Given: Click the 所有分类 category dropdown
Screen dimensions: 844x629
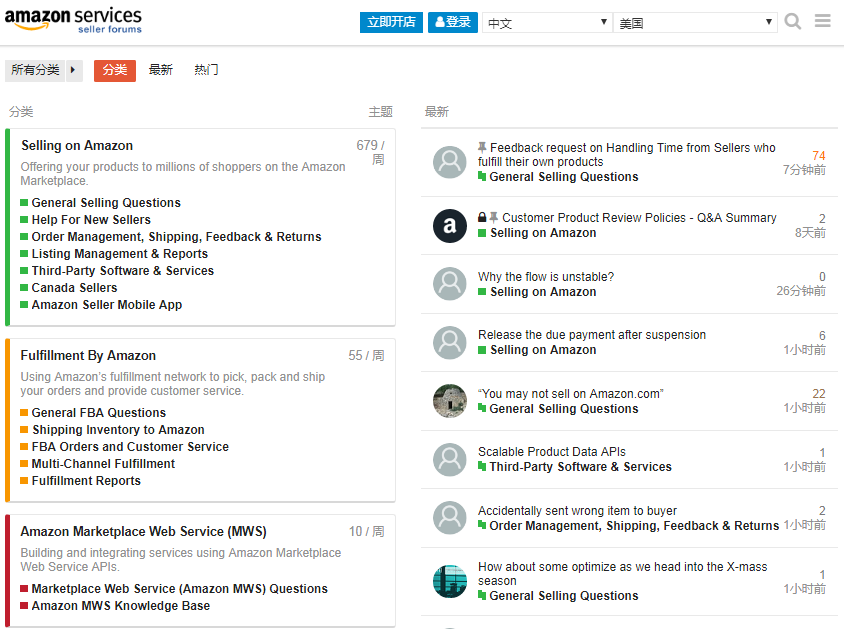Looking at the screenshot, I should (x=35, y=70).
